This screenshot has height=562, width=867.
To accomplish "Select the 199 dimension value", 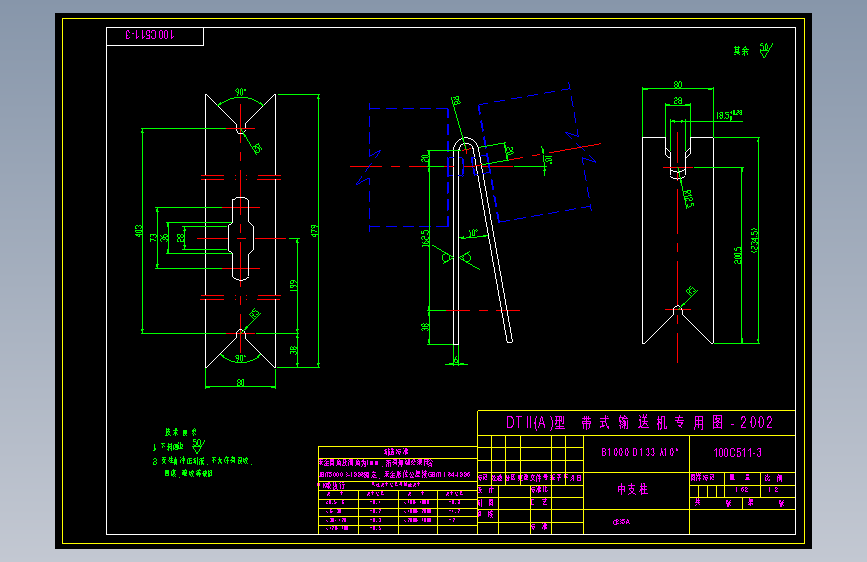I will point(294,285).
